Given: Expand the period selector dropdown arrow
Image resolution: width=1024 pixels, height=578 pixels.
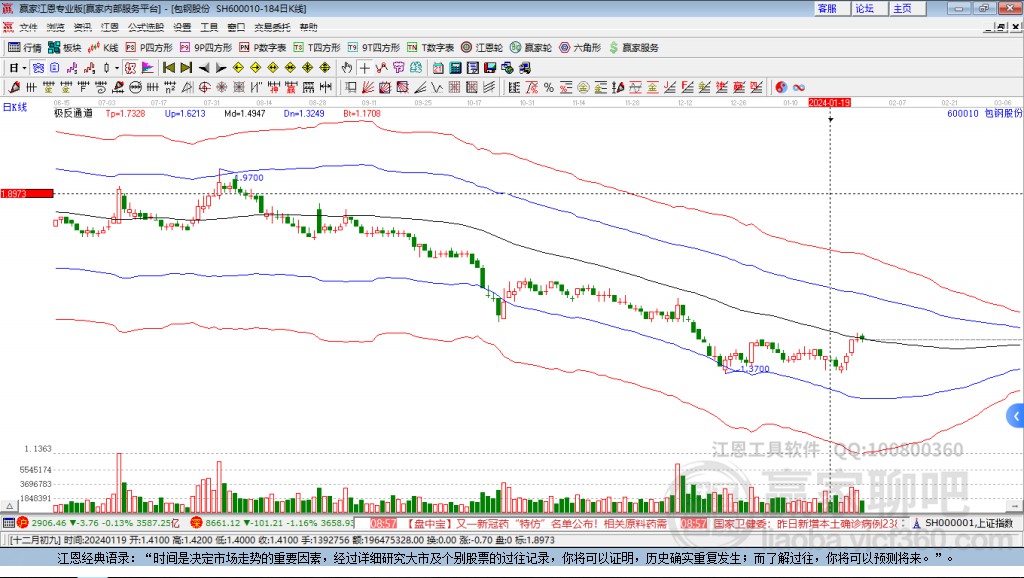Looking at the screenshot, I should point(24,68).
